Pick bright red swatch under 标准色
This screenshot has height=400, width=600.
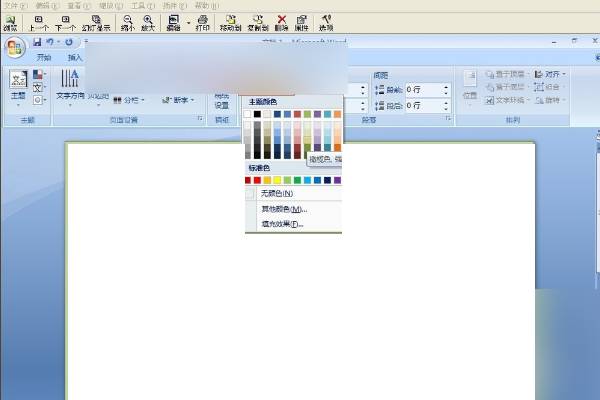point(257,180)
